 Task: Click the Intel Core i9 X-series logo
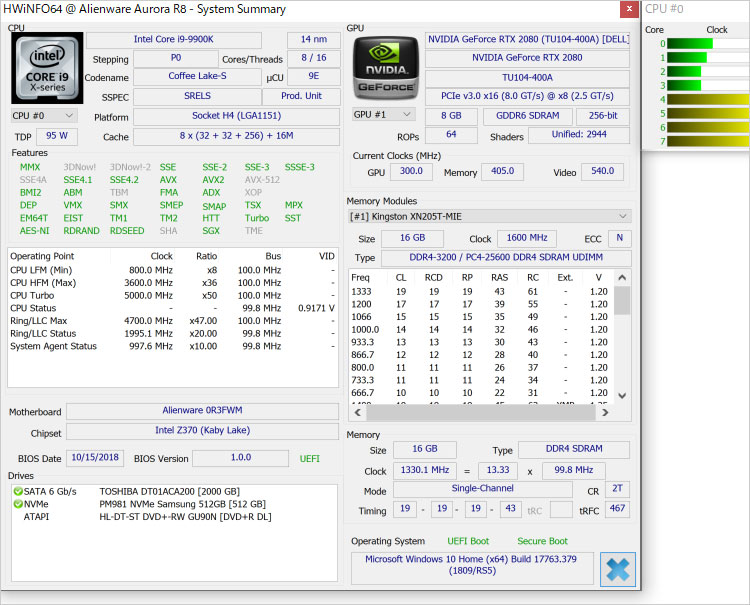pos(47,68)
